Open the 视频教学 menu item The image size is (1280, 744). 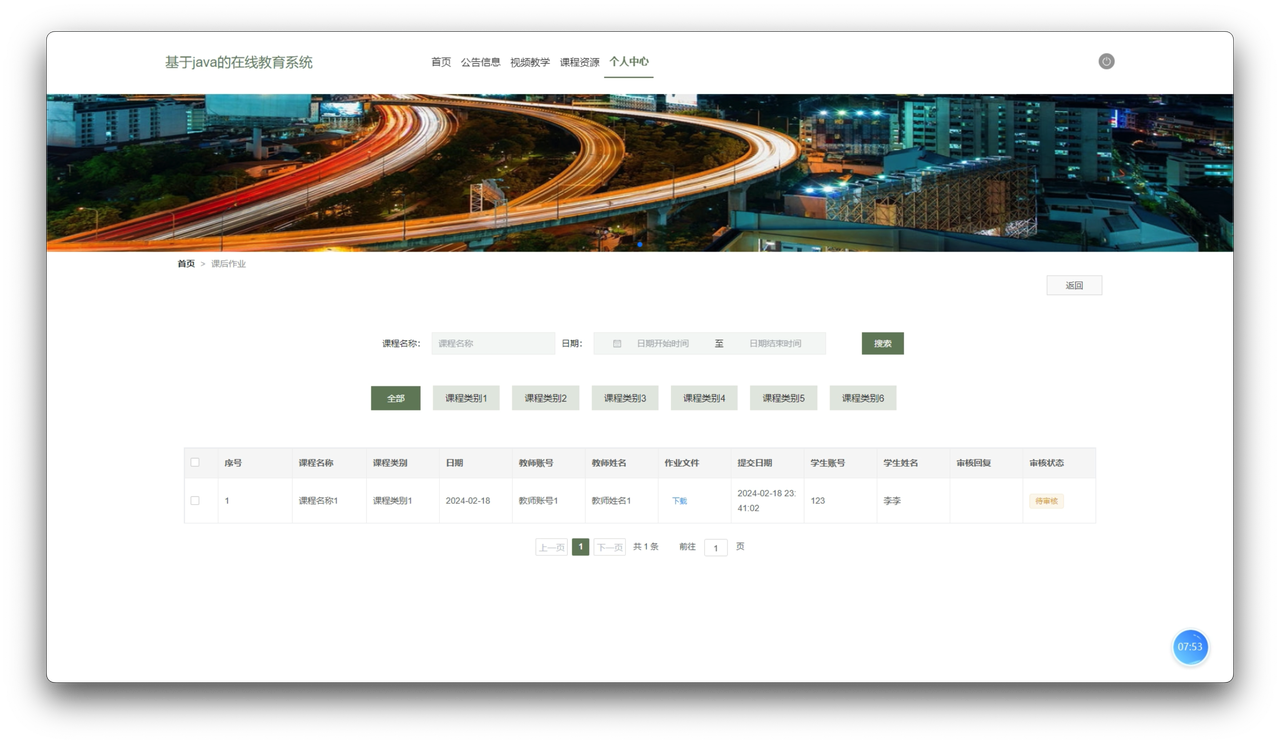click(x=530, y=61)
